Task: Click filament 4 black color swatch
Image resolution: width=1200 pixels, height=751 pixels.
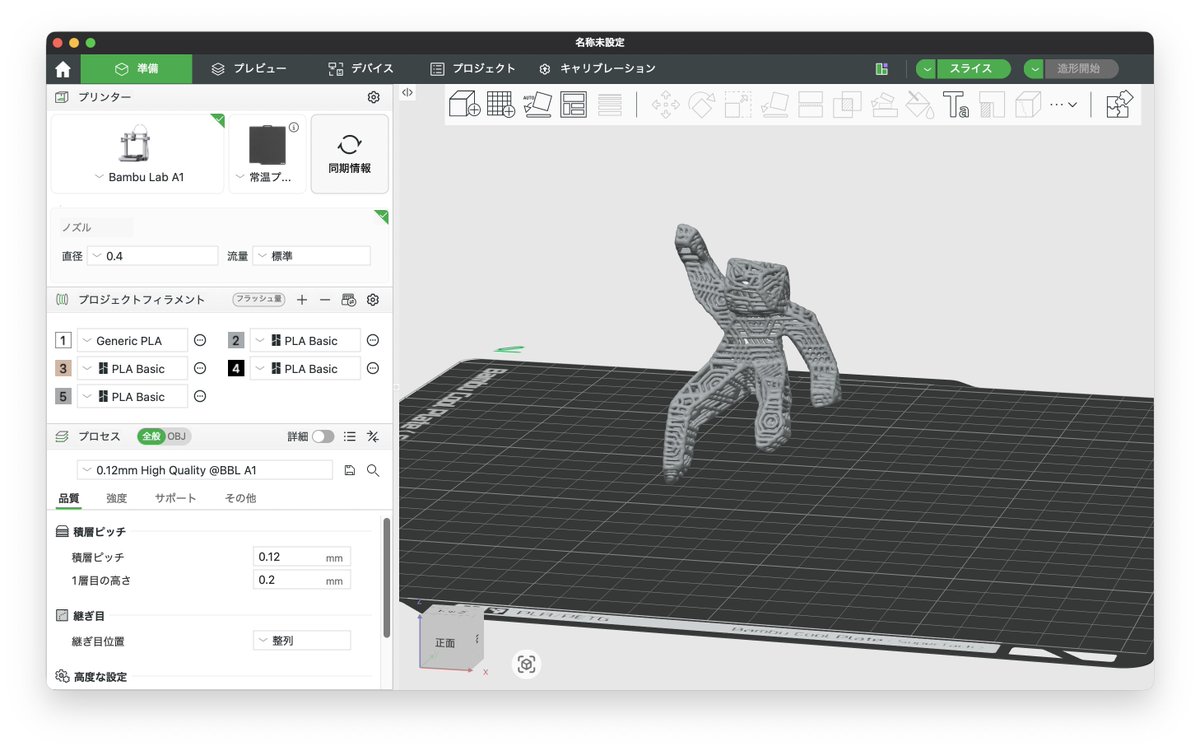Action: click(x=236, y=369)
